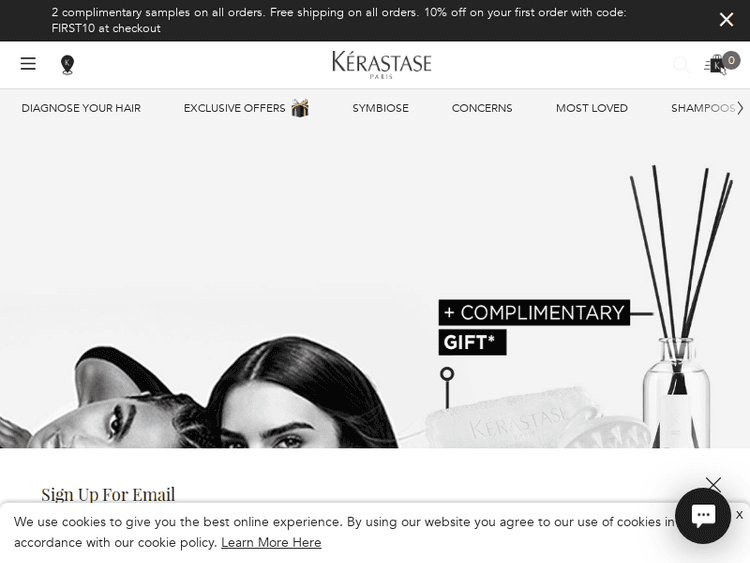Open the live chat bubble

(x=703, y=516)
